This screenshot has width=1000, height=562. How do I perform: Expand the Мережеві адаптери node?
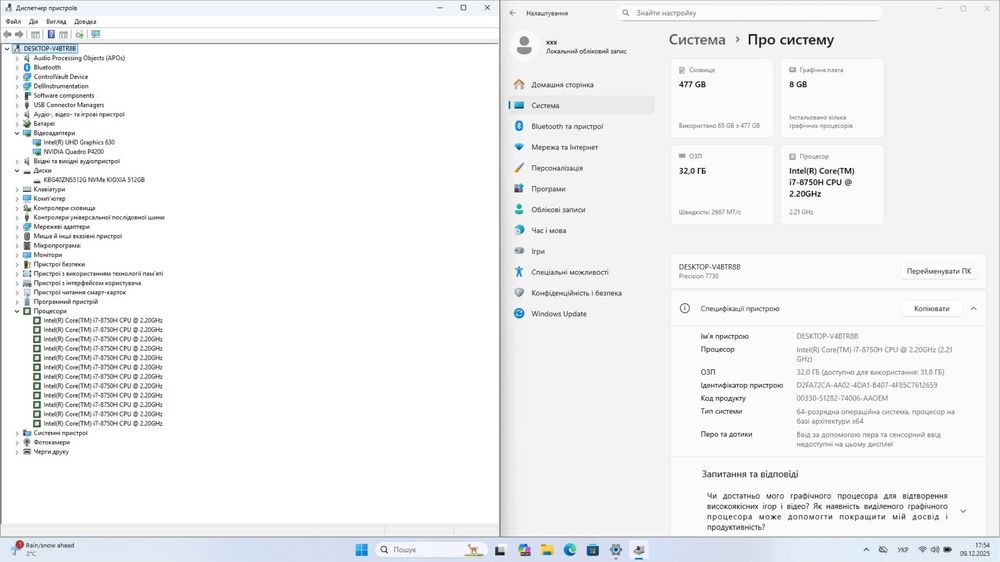pos(17,226)
